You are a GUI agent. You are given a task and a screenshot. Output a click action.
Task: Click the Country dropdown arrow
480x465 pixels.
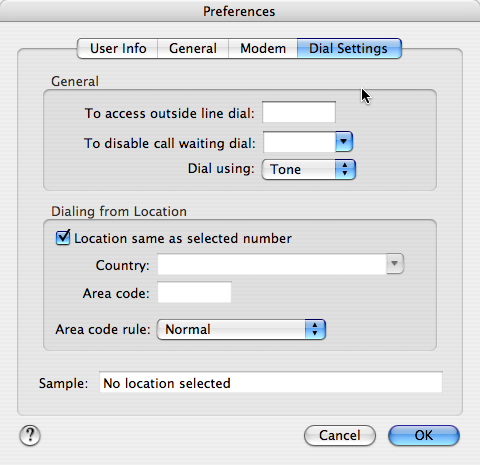pyautogui.click(x=395, y=264)
